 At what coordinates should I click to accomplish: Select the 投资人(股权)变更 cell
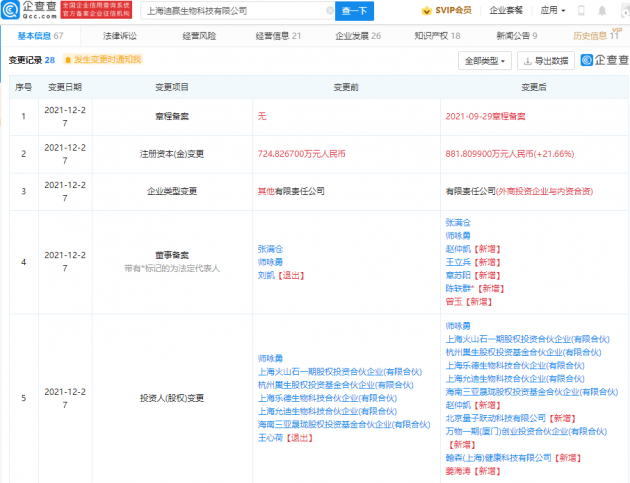(172, 398)
